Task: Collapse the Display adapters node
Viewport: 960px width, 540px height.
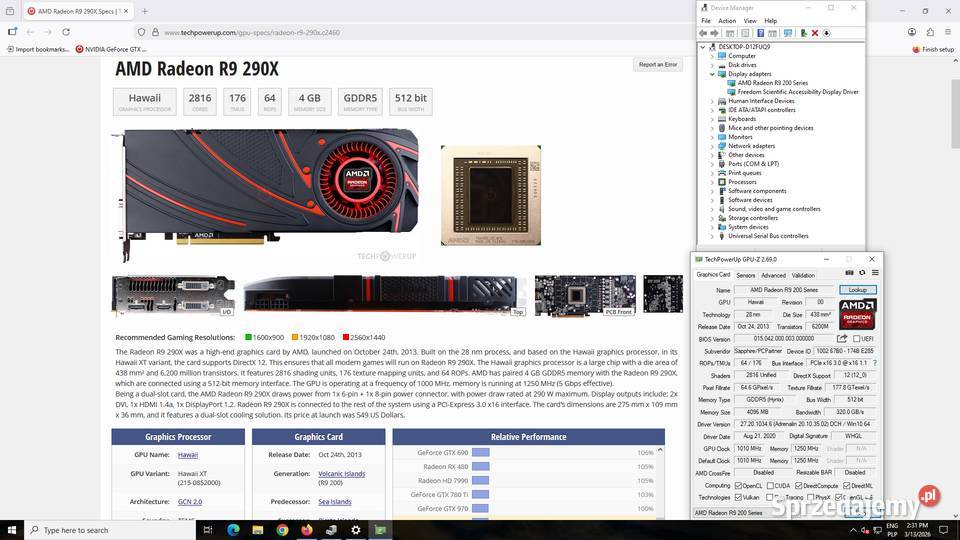Action: (x=712, y=73)
